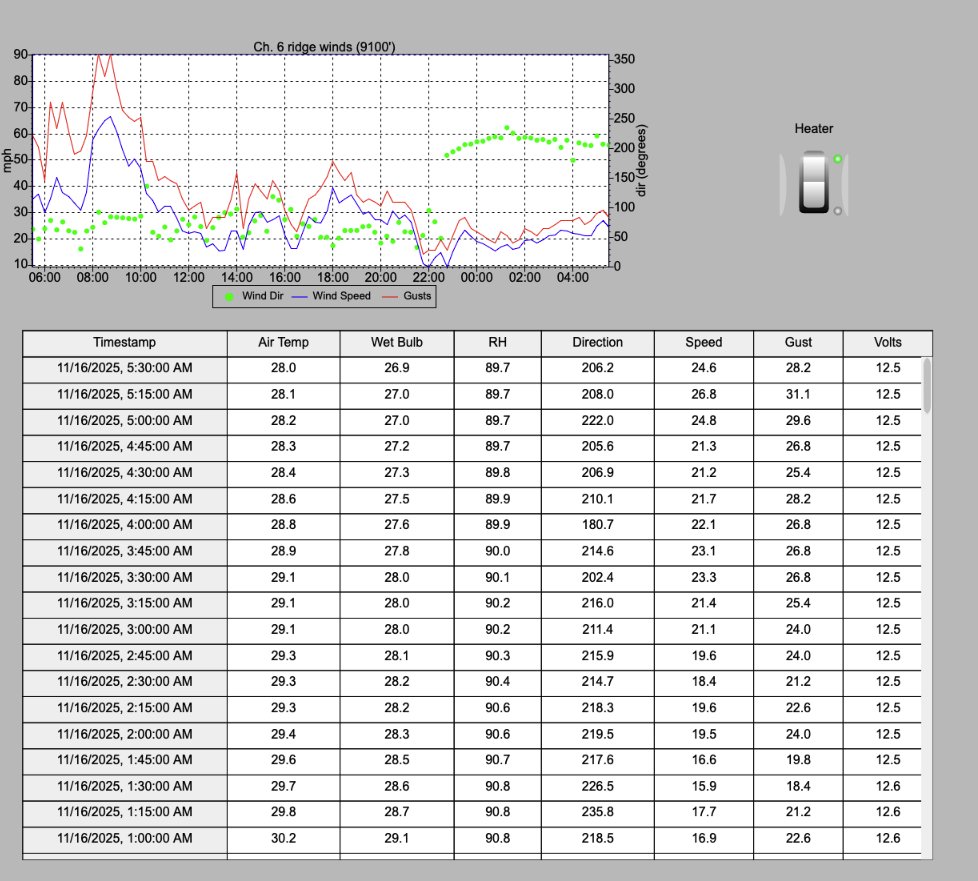Click the RH column header
978x881 pixels.
(498, 343)
